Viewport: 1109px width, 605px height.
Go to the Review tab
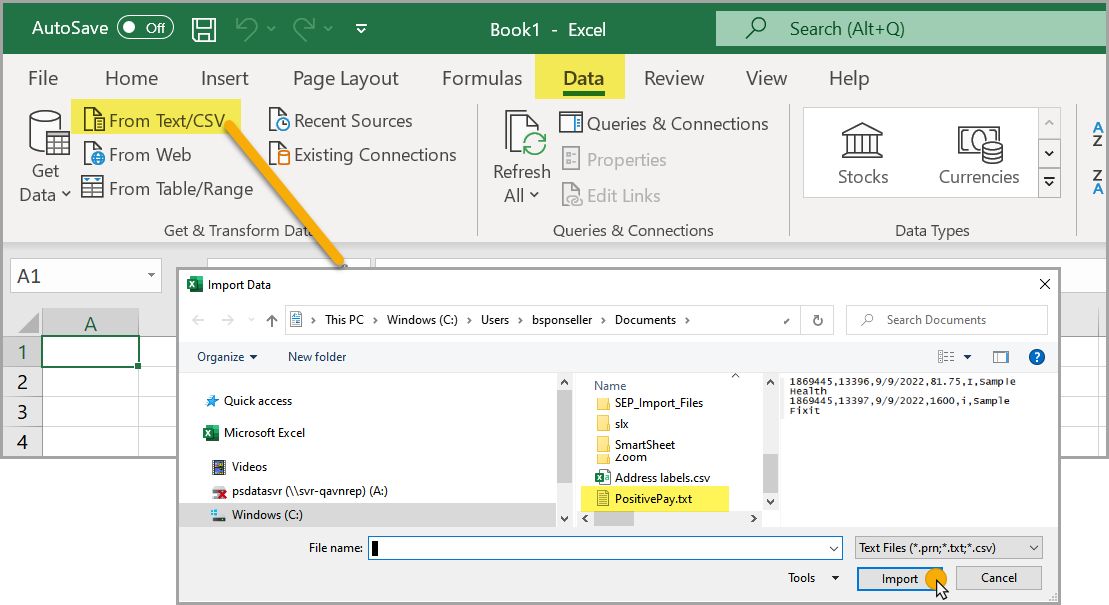click(673, 78)
